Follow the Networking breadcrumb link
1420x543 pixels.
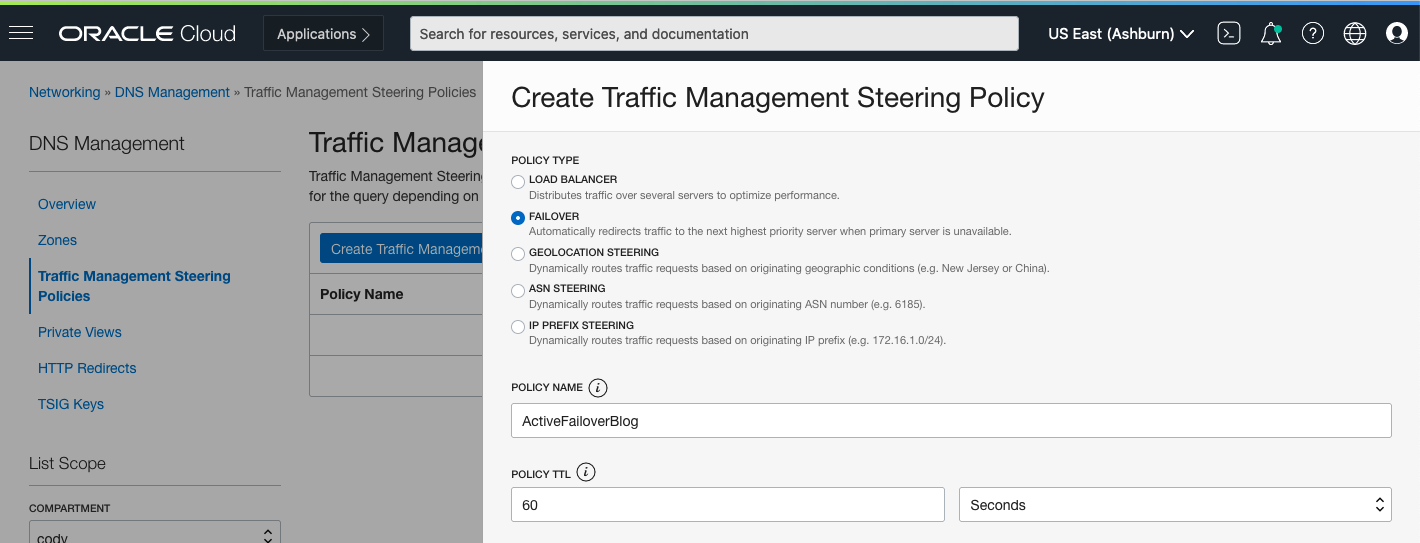[x=64, y=92]
